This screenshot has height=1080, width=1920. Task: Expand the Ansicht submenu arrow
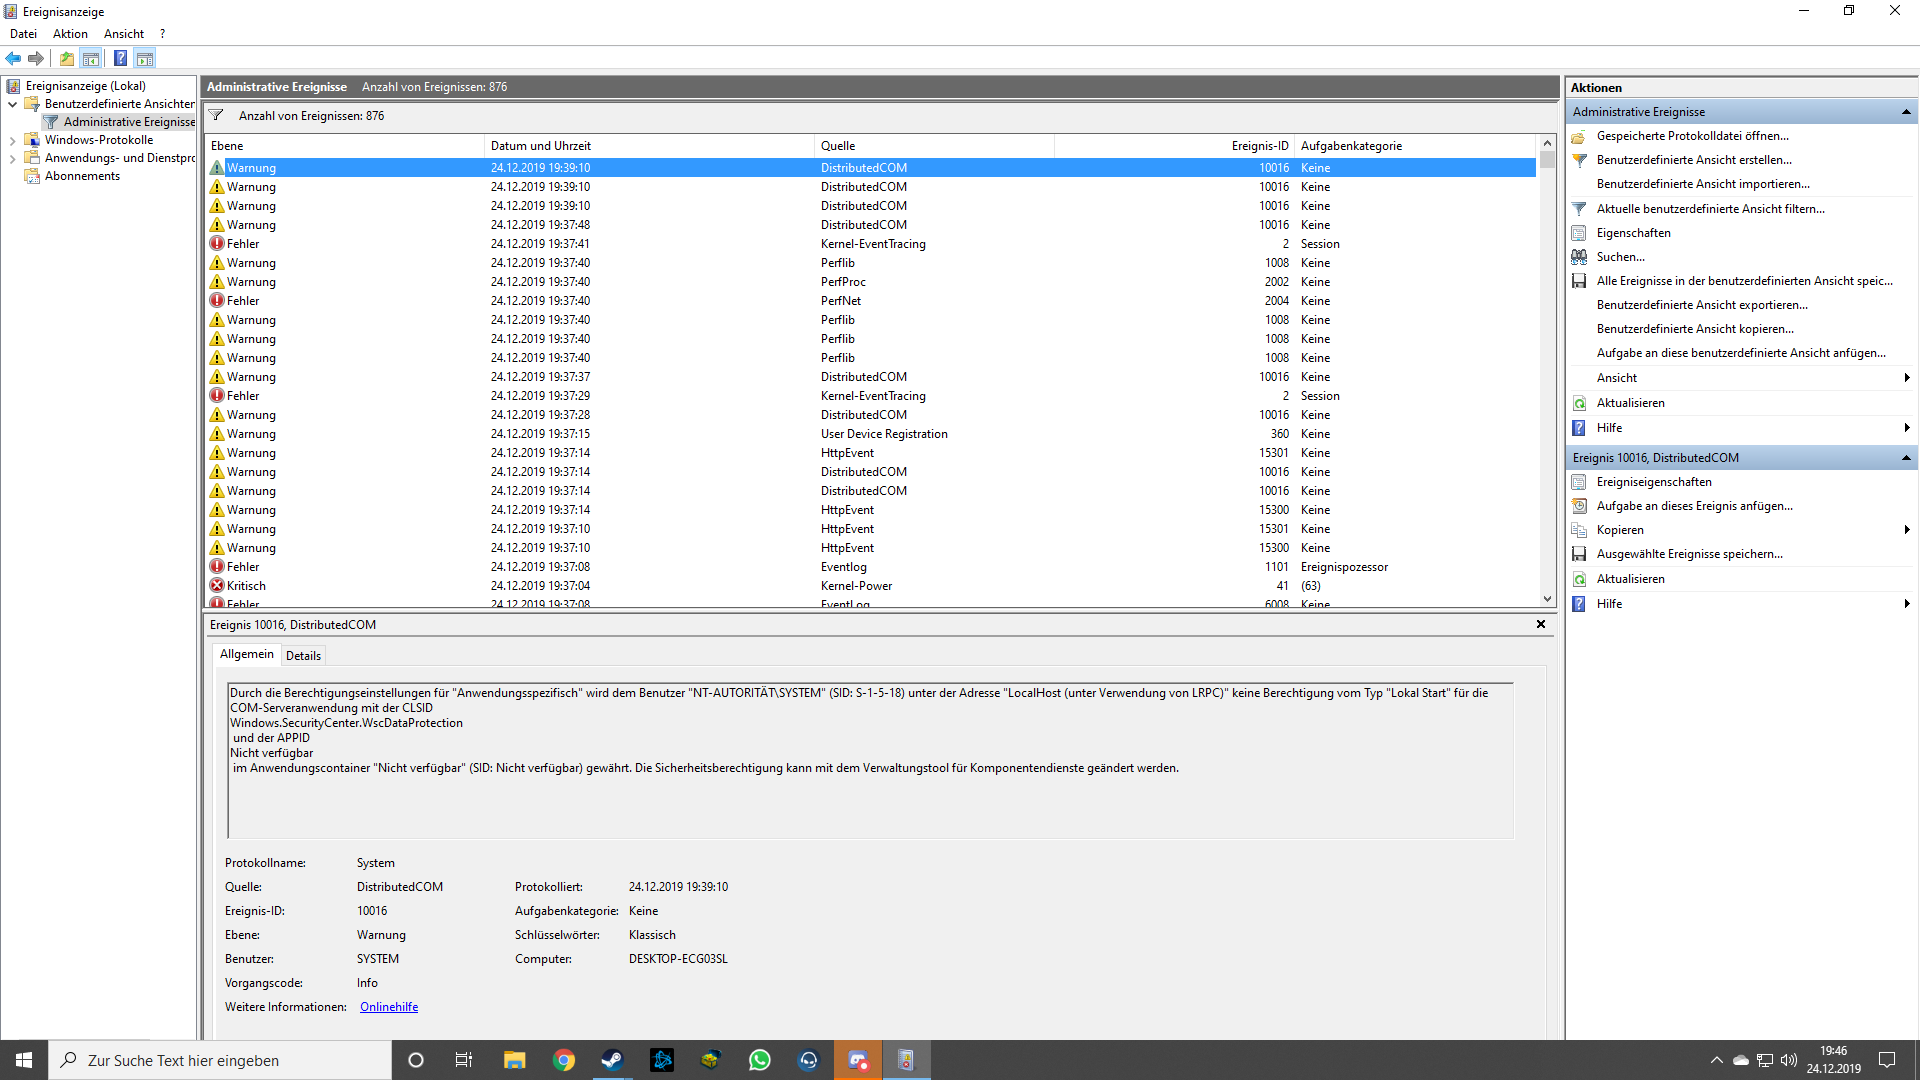coord(1906,378)
